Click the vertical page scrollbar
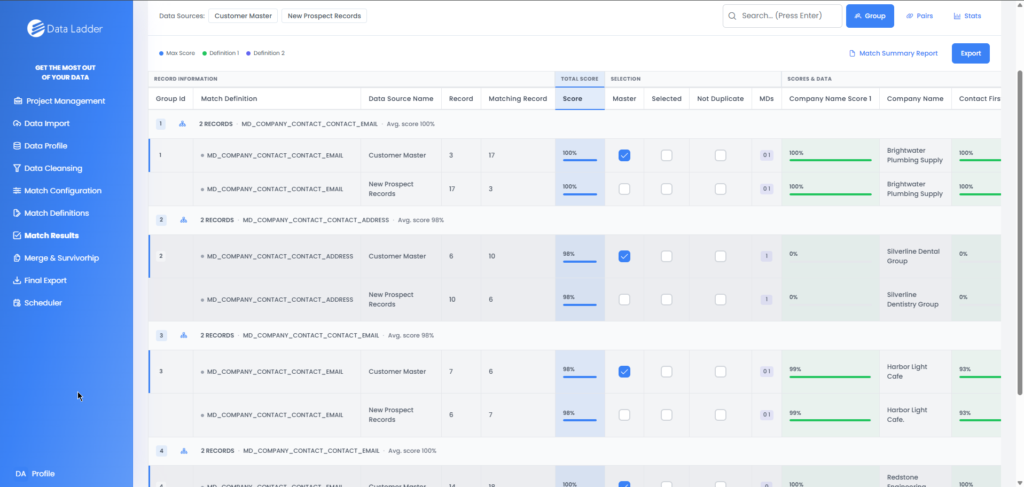The width and height of the screenshot is (1024, 487). tap(1019, 232)
